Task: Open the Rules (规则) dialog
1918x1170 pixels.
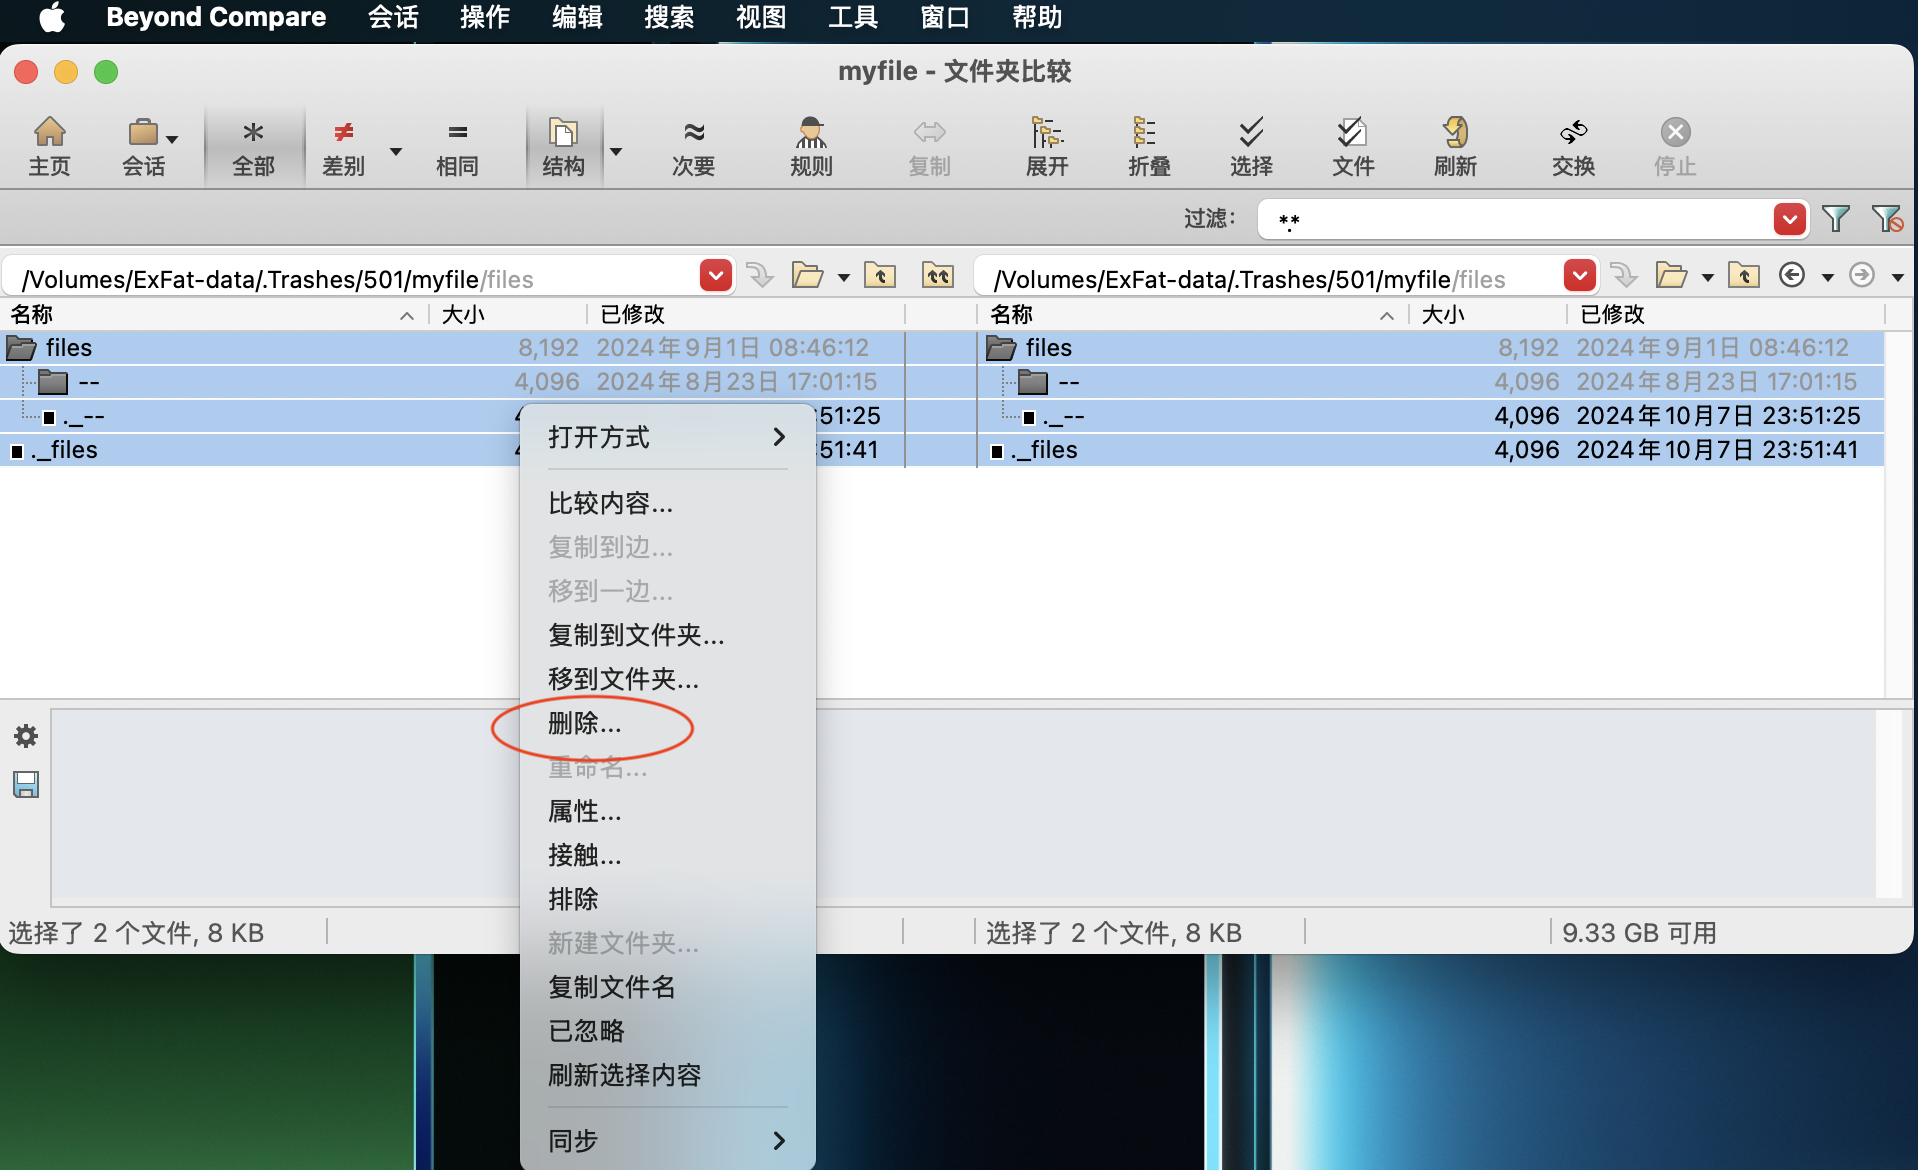Action: pos(811,146)
